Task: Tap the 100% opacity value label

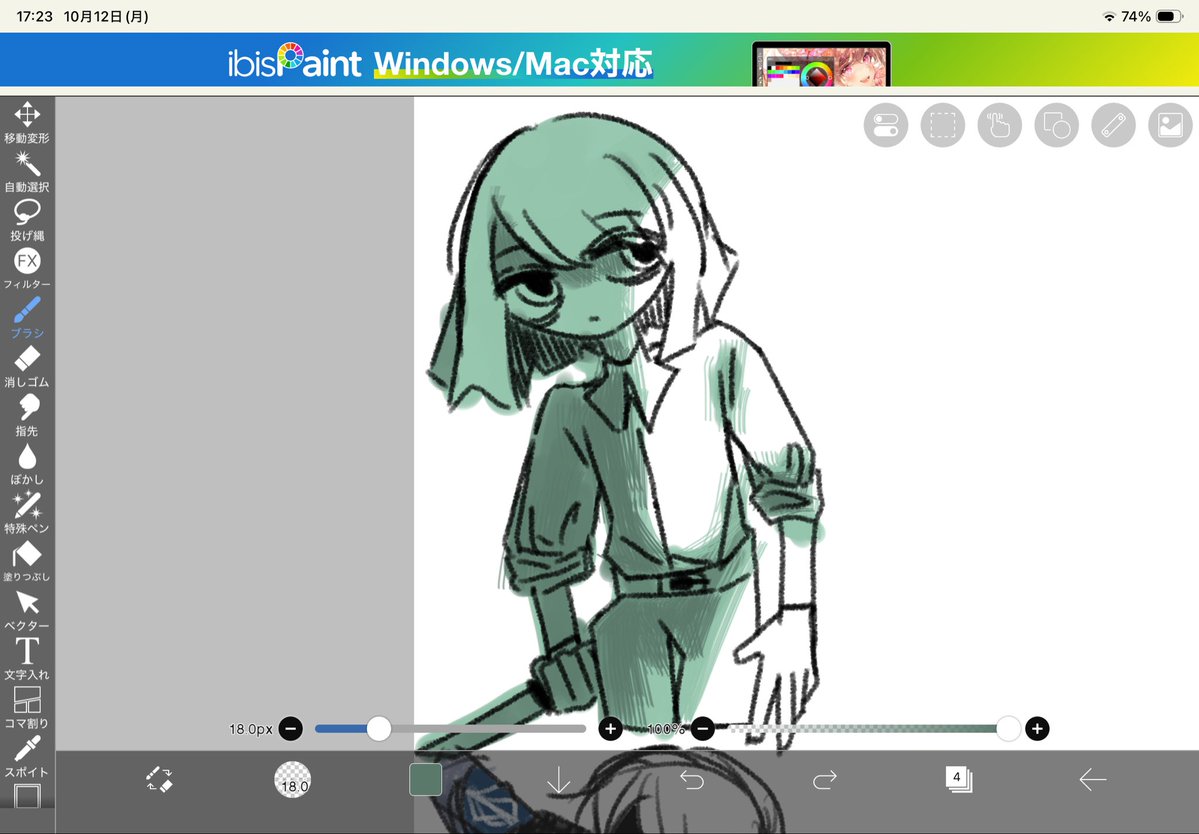Action: click(x=666, y=729)
